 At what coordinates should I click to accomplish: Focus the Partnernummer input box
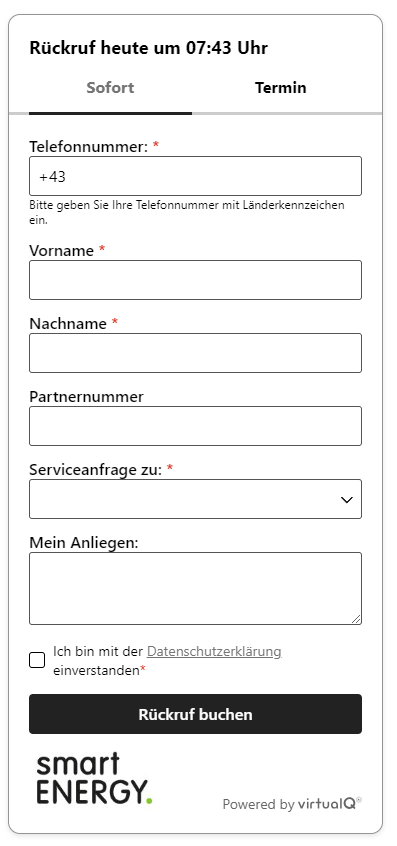coord(195,426)
